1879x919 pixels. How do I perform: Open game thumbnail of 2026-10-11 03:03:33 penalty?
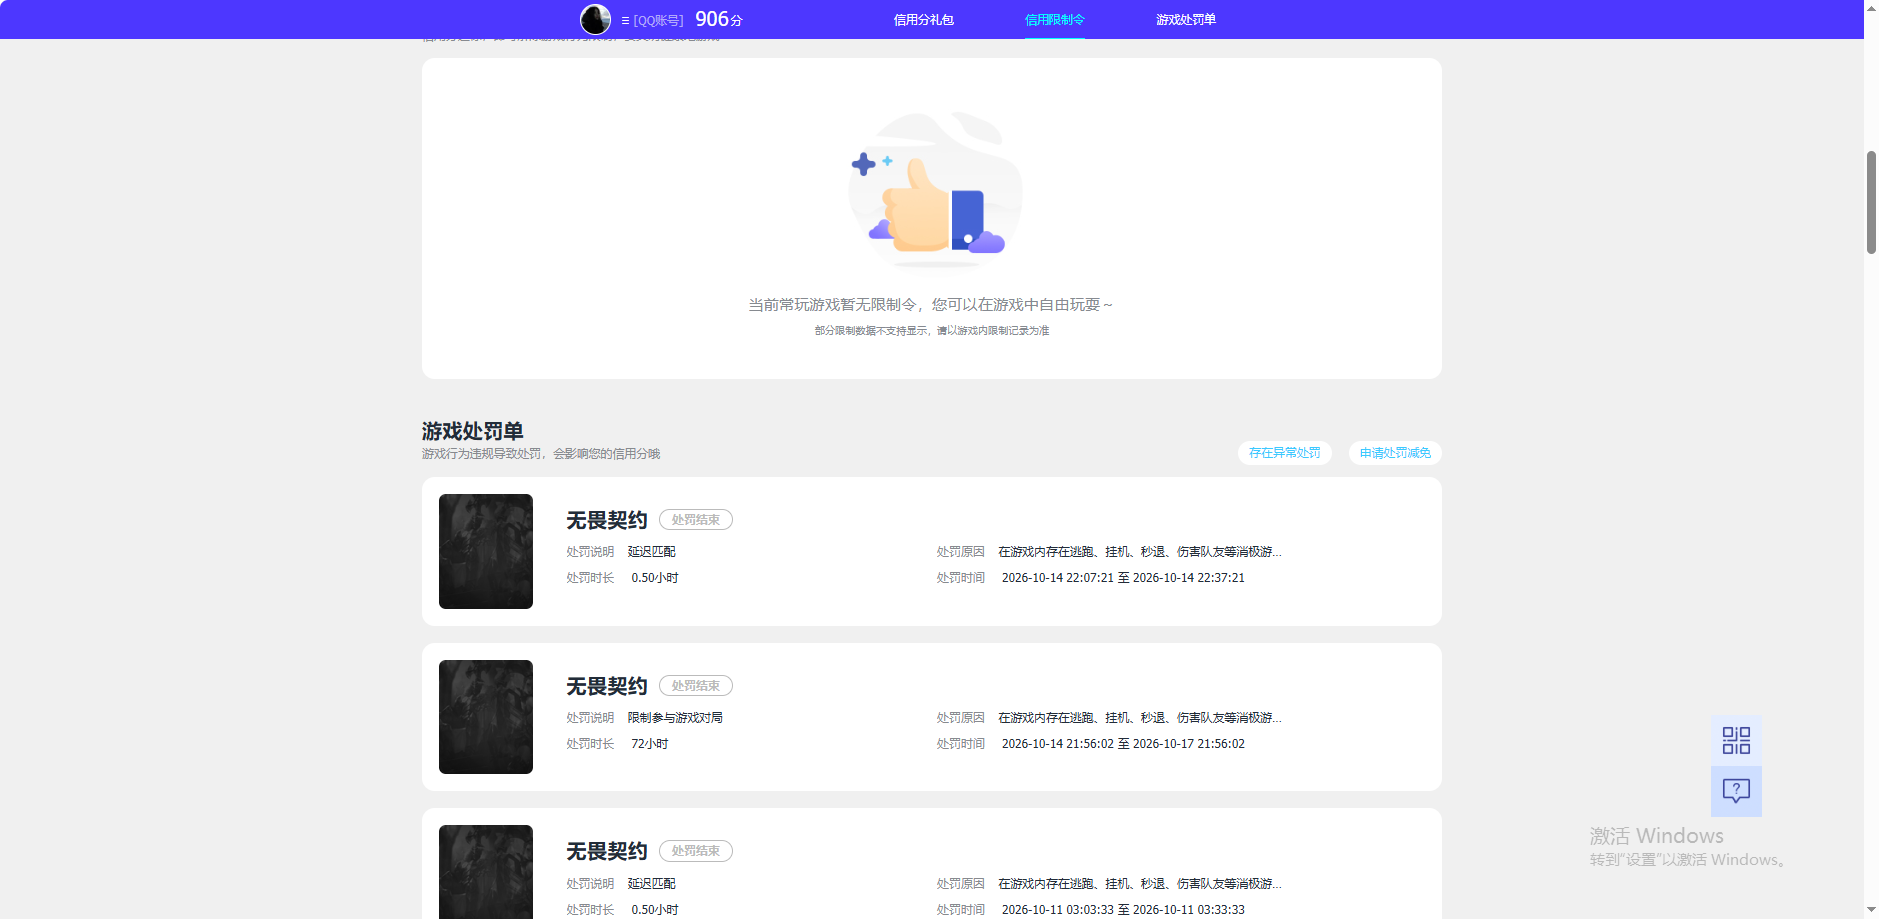tap(486, 872)
